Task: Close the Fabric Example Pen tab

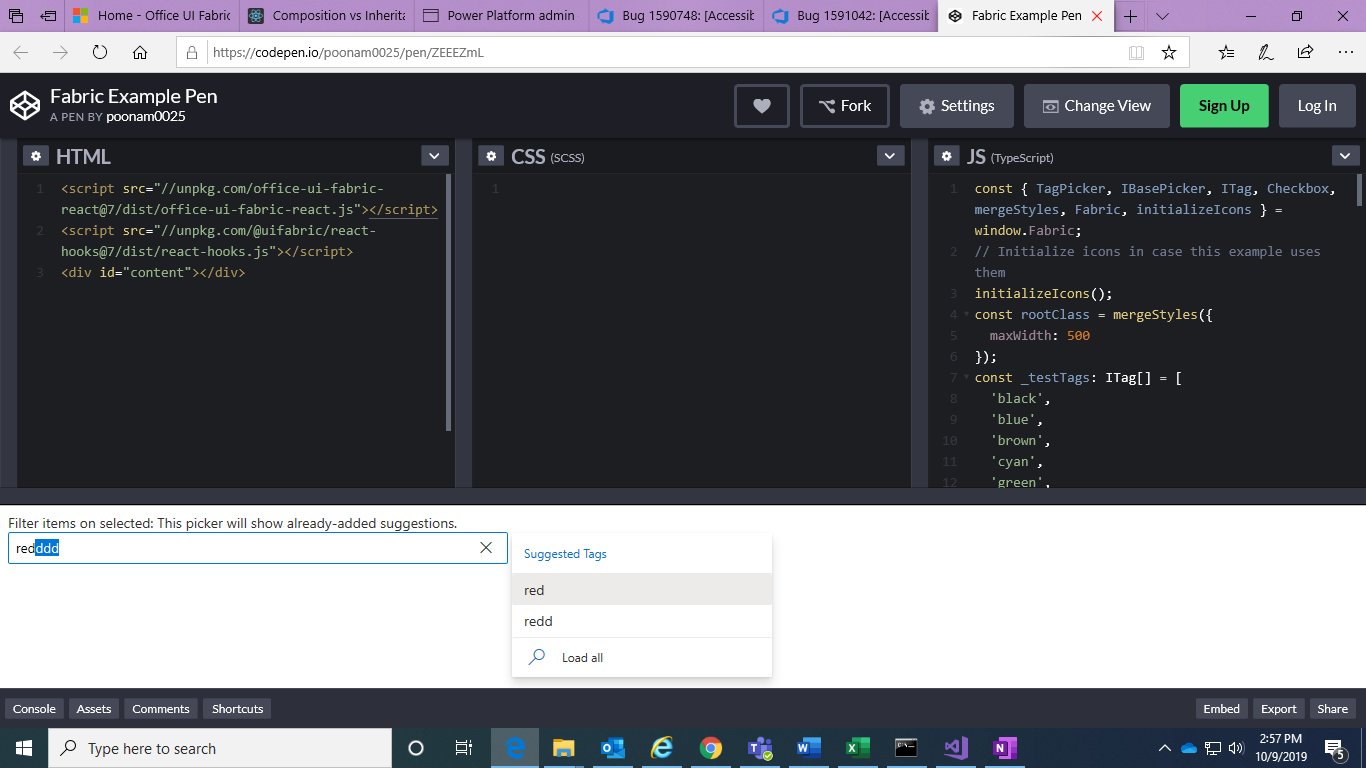Action: click(x=1098, y=16)
